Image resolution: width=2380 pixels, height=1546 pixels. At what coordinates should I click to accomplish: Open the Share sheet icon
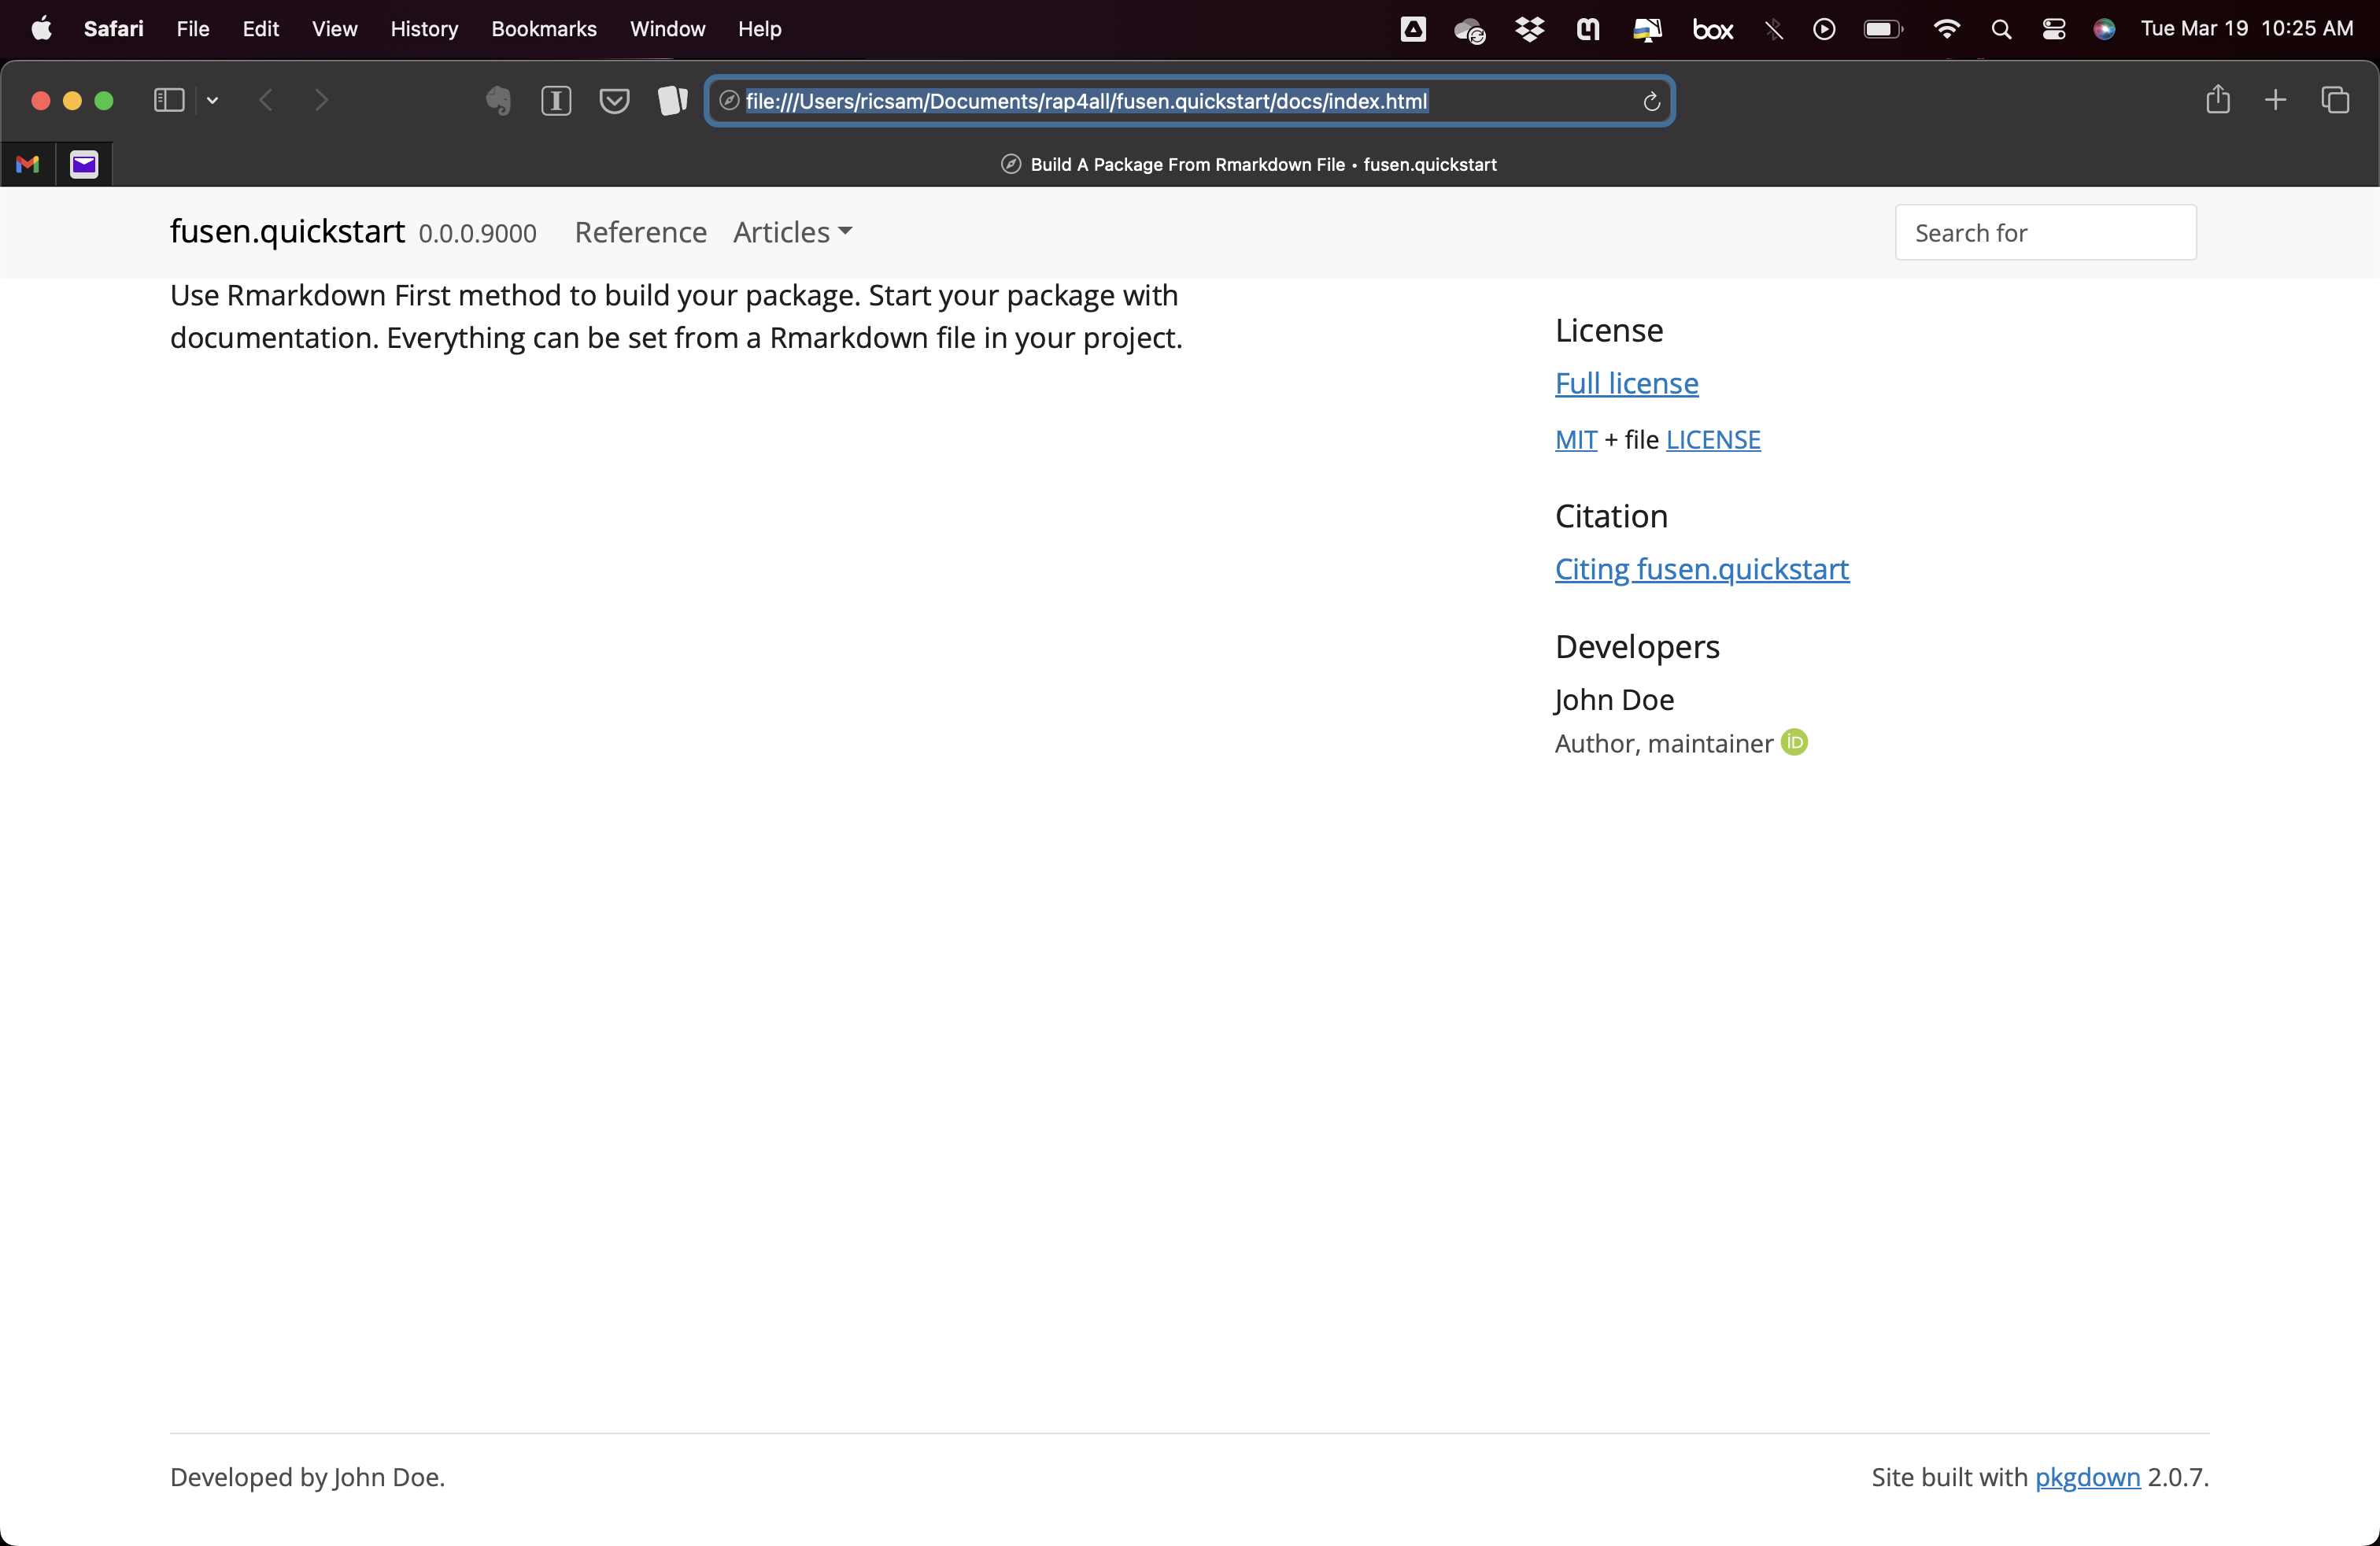[2217, 100]
